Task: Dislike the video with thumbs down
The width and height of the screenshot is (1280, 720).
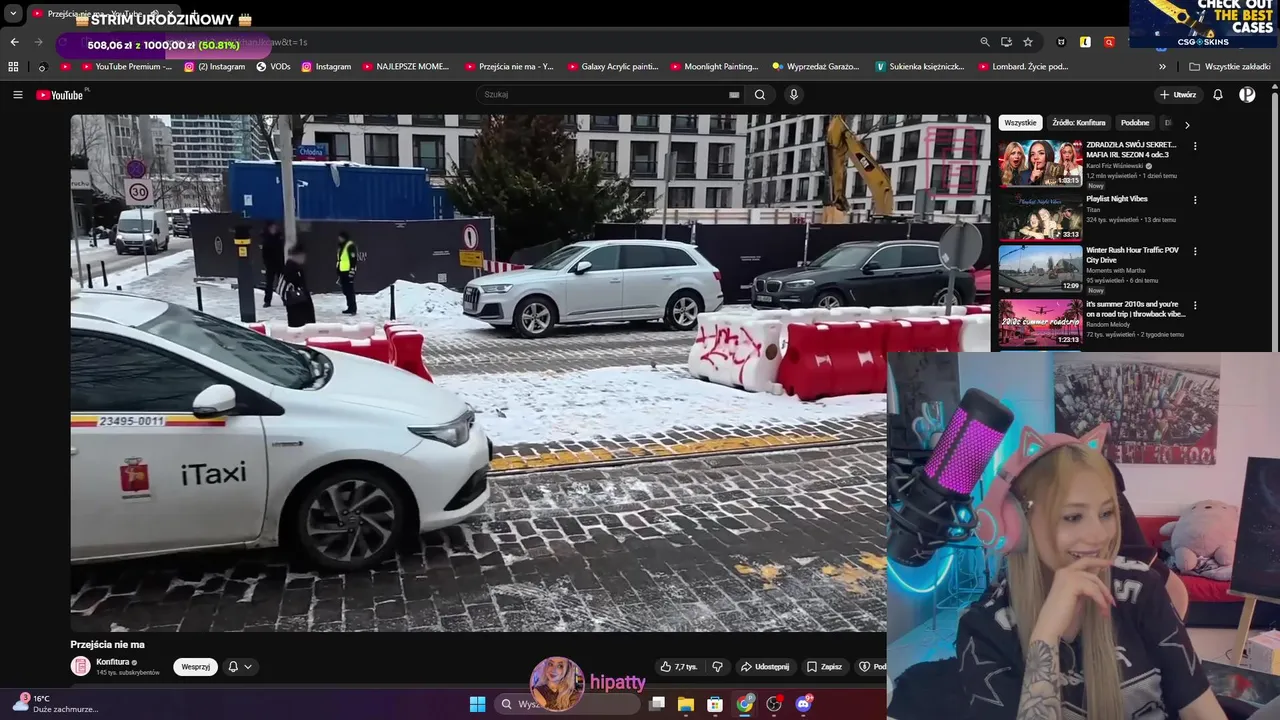Action: [x=717, y=667]
